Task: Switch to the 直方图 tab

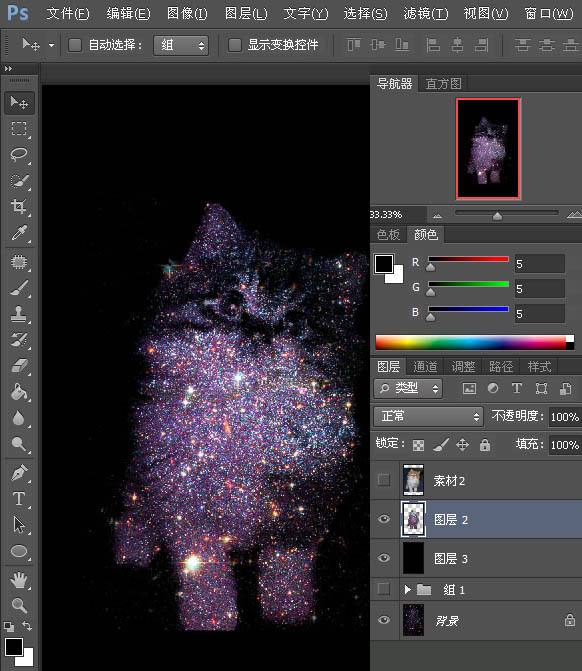Action: (x=443, y=83)
